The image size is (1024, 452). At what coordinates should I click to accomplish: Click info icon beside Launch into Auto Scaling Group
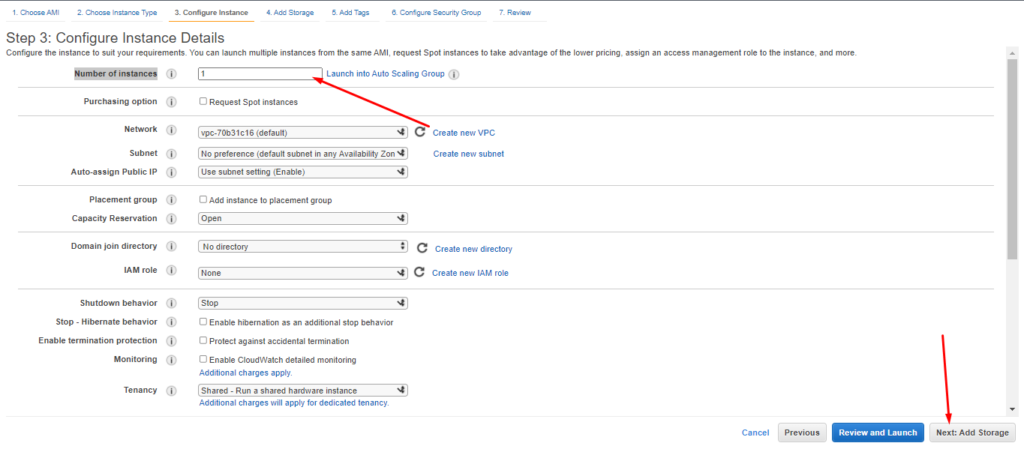[455, 74]
